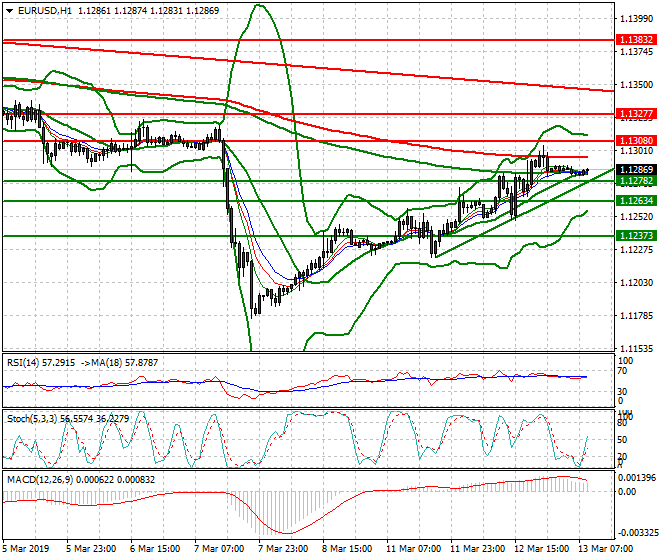Image resolution: width=660 pixels, height=560 pixels.
Task: Open the EURUSD,H1 chart dropdown triangle
Action: pyautogui.click(x=9, y=11)
